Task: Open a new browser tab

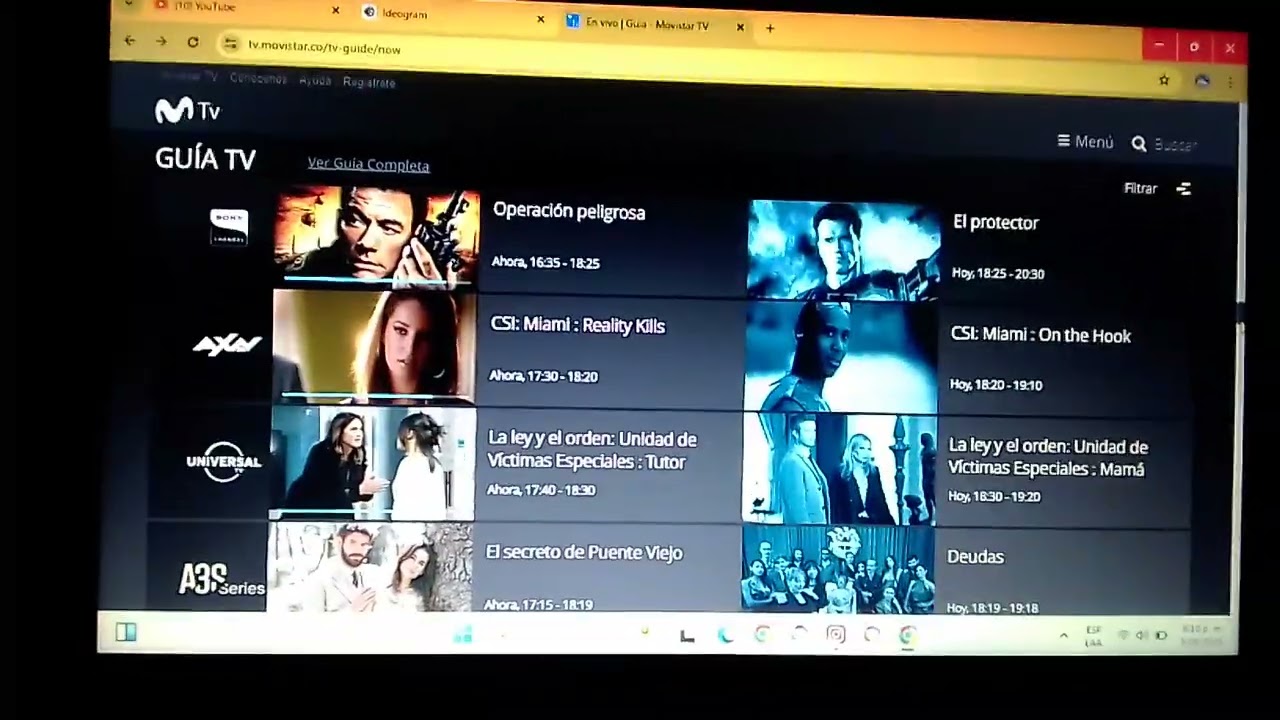Action: pos(770,28)
